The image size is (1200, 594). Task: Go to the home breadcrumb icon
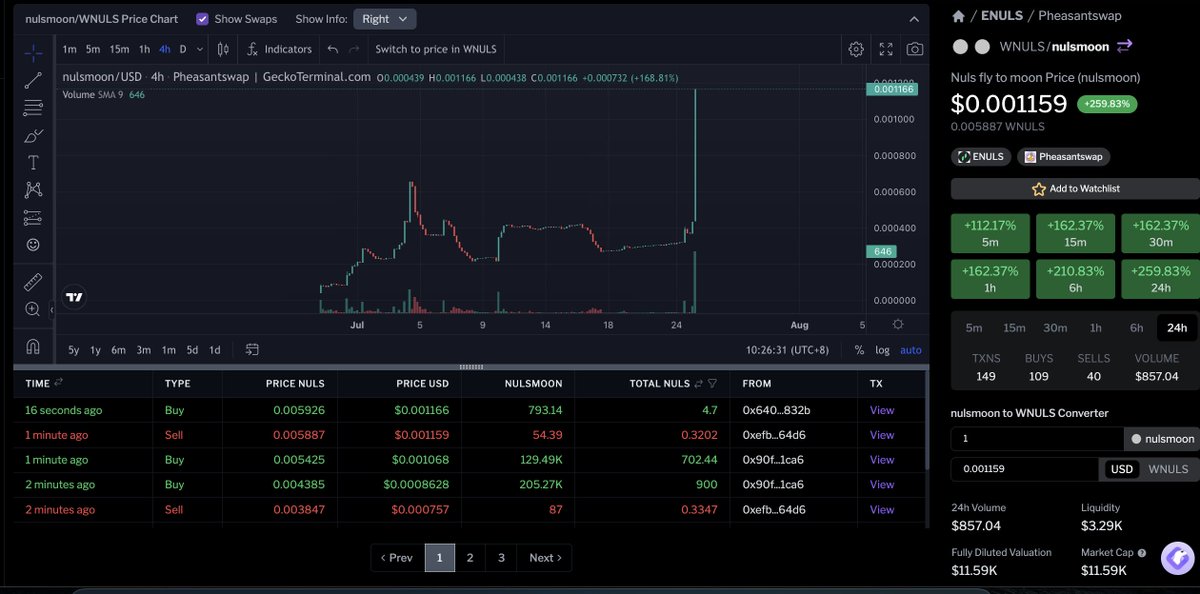click(958, 16)
